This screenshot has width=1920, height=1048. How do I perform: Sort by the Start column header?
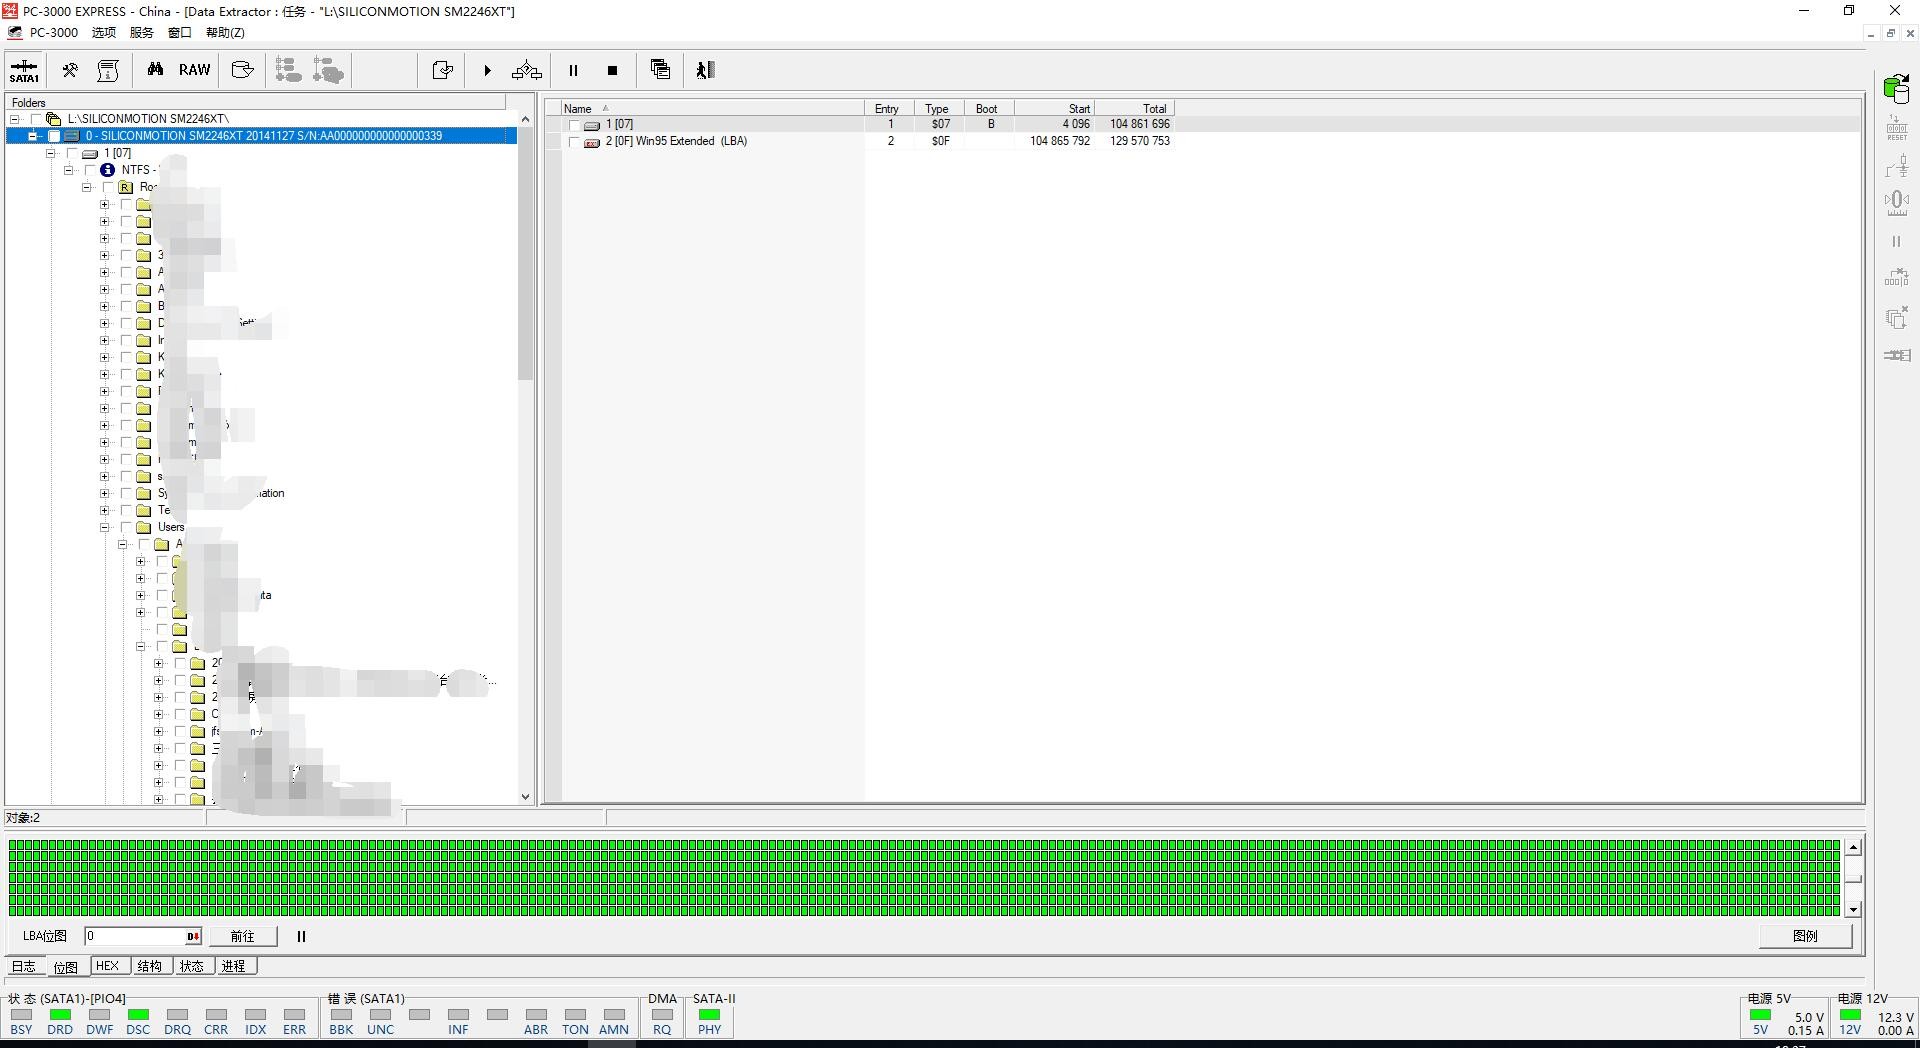(1054, 108)
